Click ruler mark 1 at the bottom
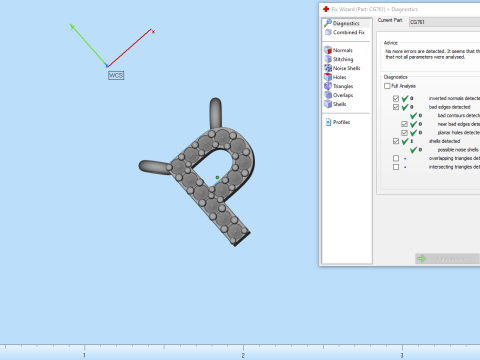 pyautogui.click(x=84, y=356)
